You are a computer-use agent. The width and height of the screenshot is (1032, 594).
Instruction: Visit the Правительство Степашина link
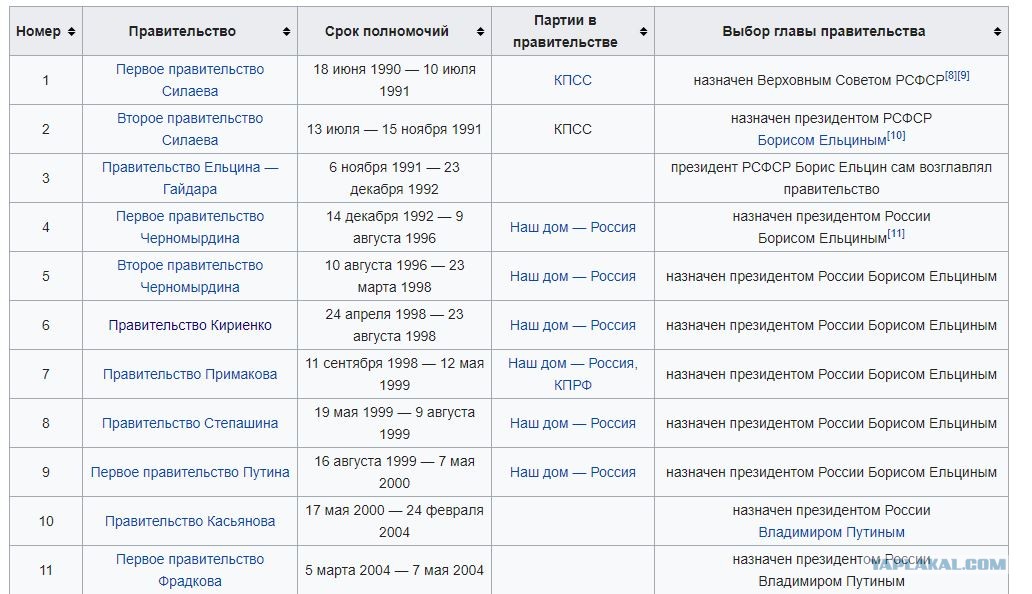point(190,423)
